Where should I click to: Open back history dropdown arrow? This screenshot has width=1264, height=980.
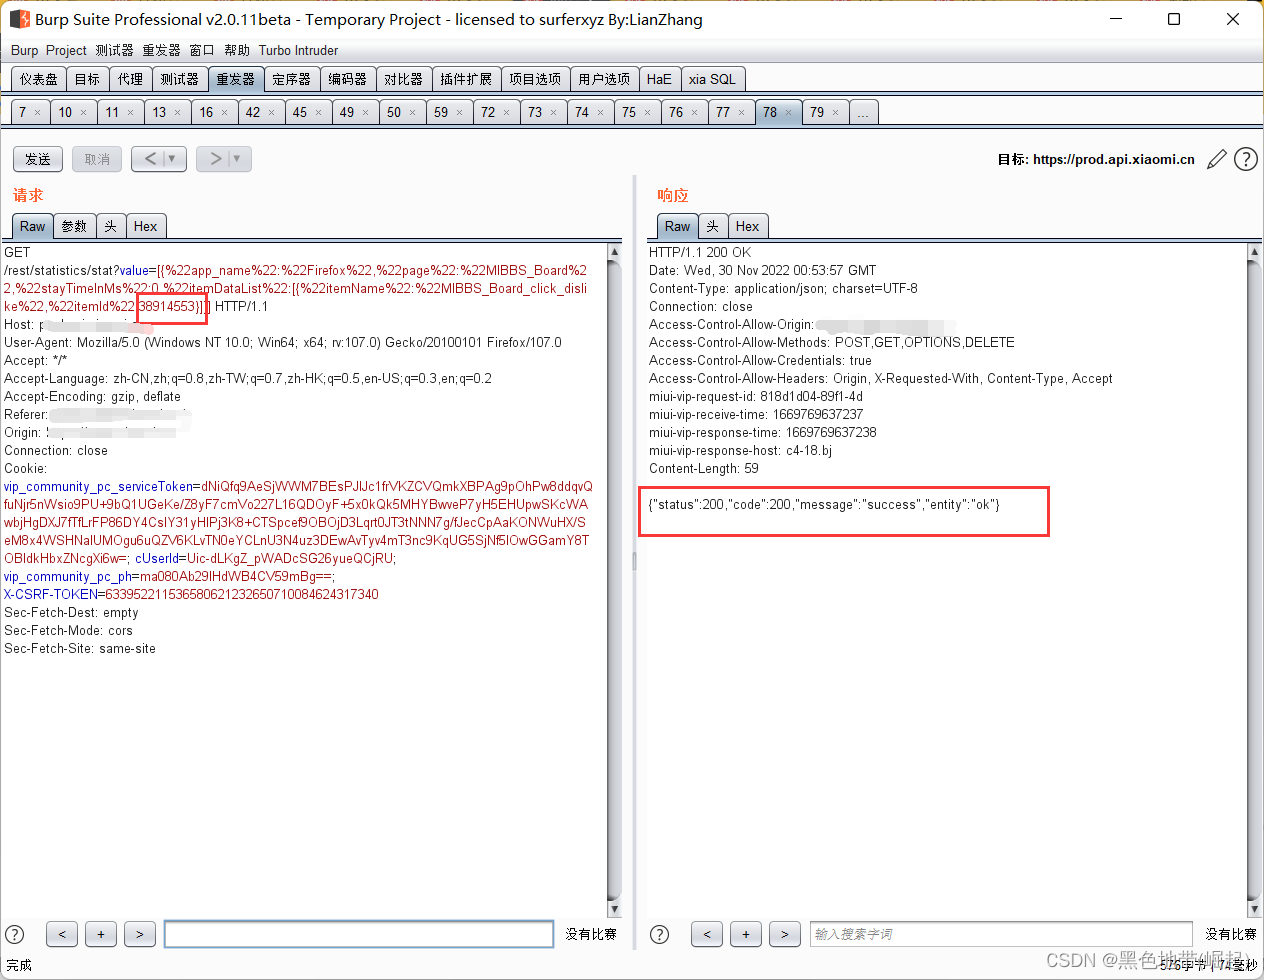pos(172,158)
